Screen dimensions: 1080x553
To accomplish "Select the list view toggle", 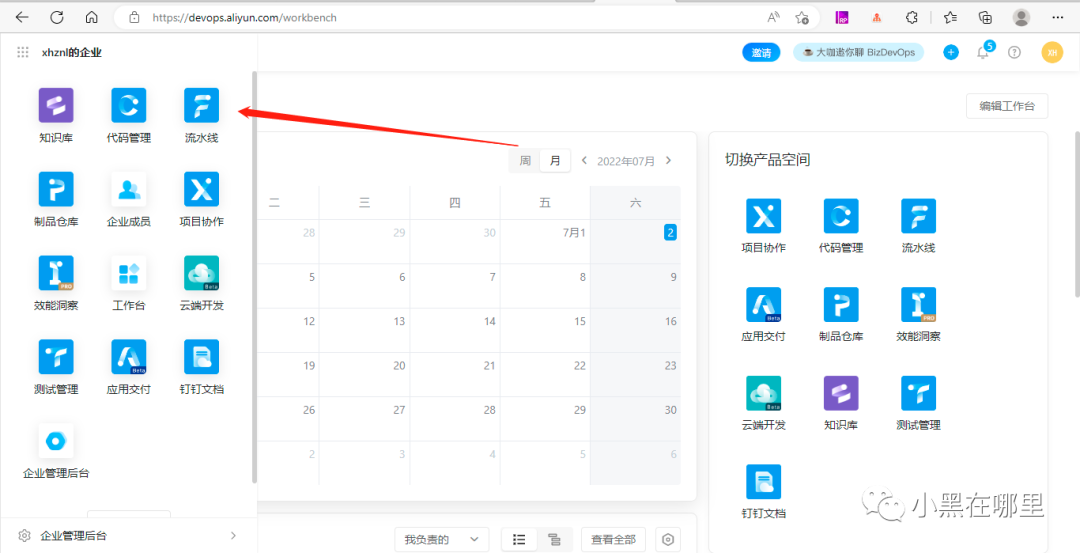I will click(520, 539).
